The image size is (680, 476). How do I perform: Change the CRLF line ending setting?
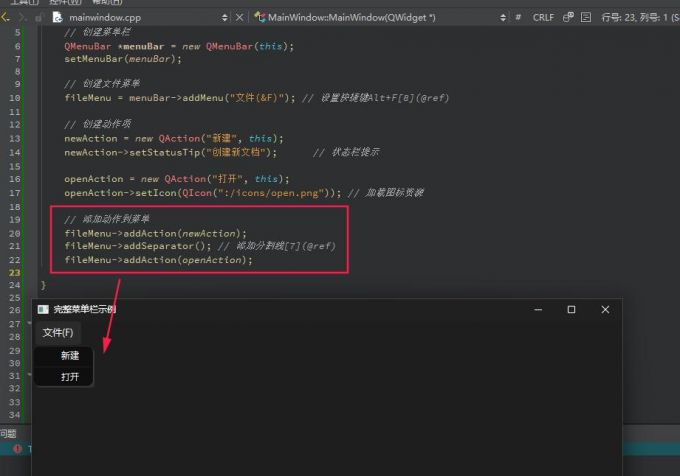543,17
